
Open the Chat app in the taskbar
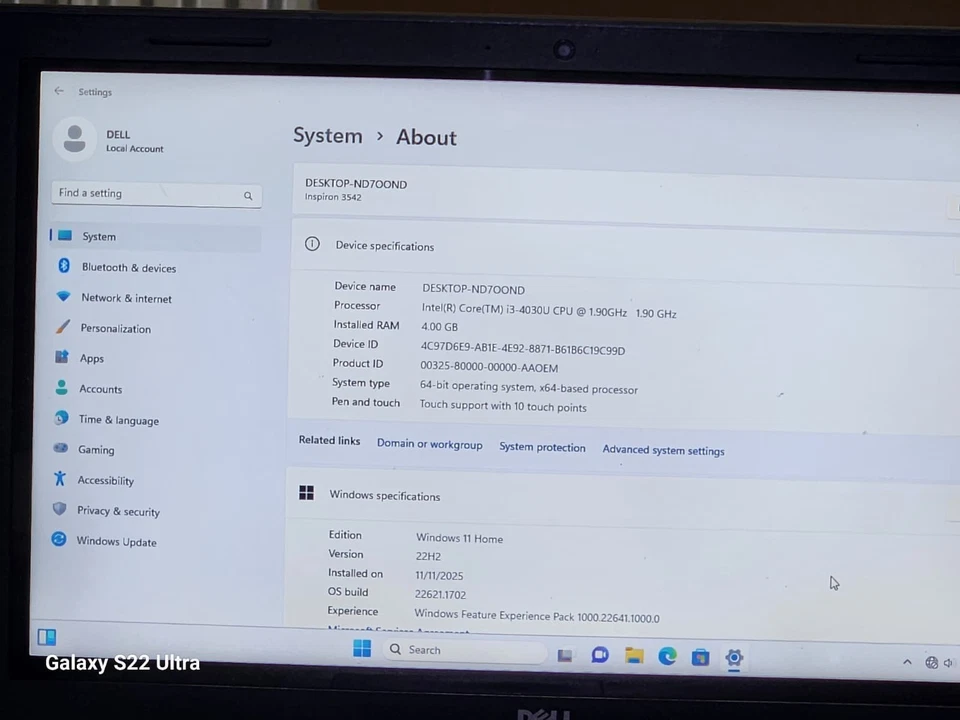(599, 655)
